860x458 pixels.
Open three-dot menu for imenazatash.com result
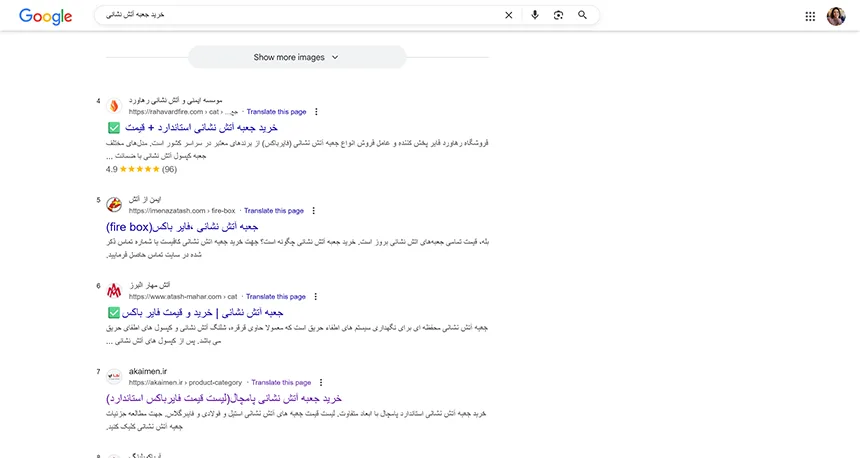313,211
